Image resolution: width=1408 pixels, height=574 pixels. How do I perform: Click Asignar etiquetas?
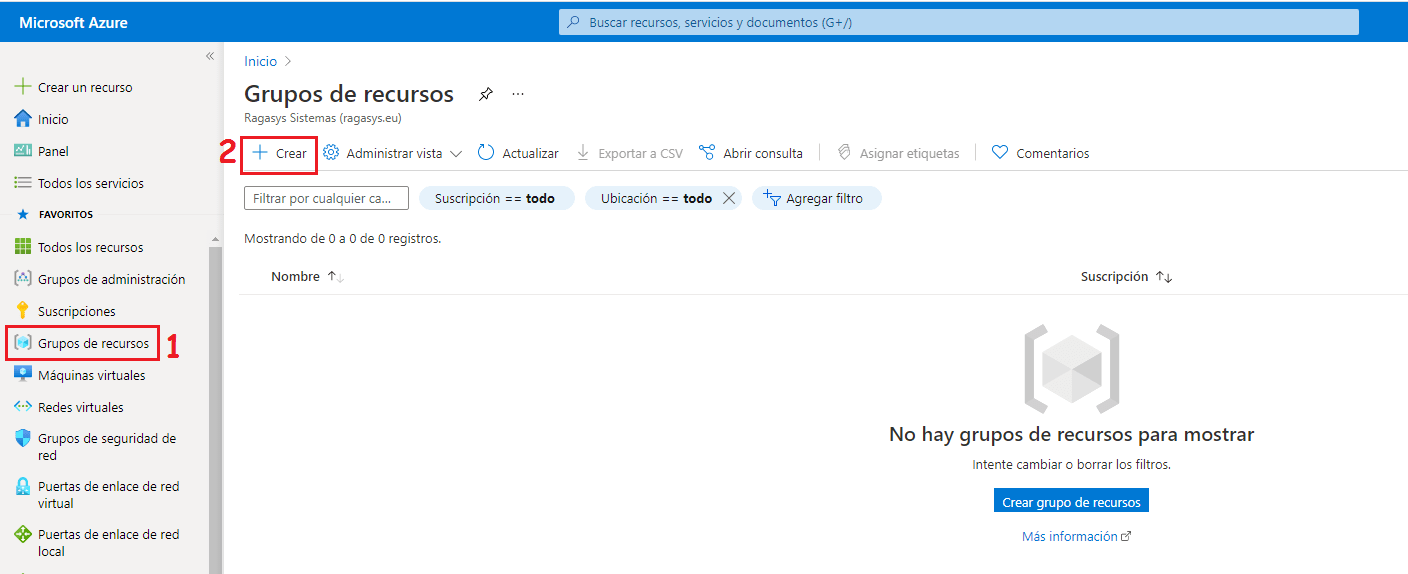[x=898, y=153]
